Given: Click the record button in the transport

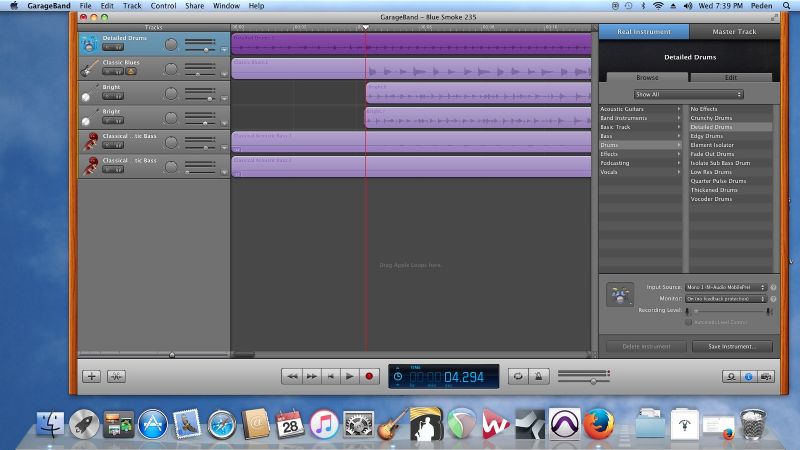Looking at the screenshot, I should [x=369, y=376].
